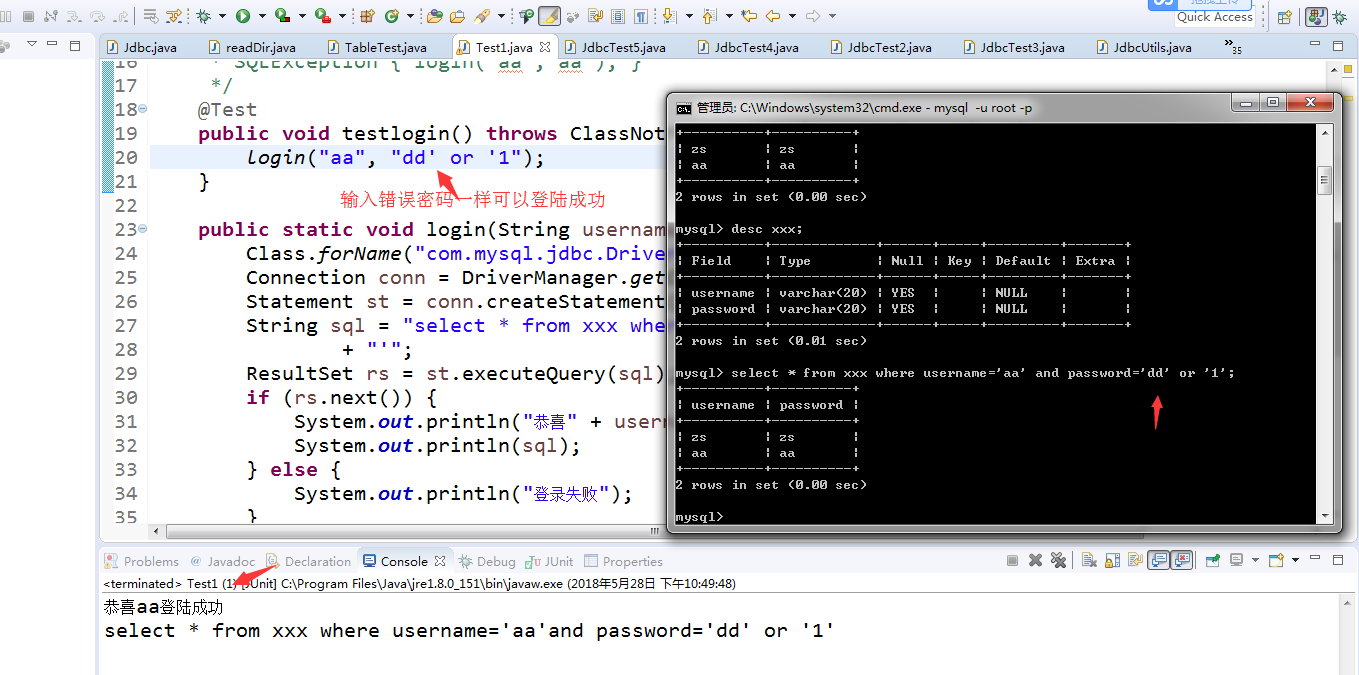This screenshot has height=675, width=1359.
Task: Open Coverage dropdown arrow
Action: tap(302, 16)
